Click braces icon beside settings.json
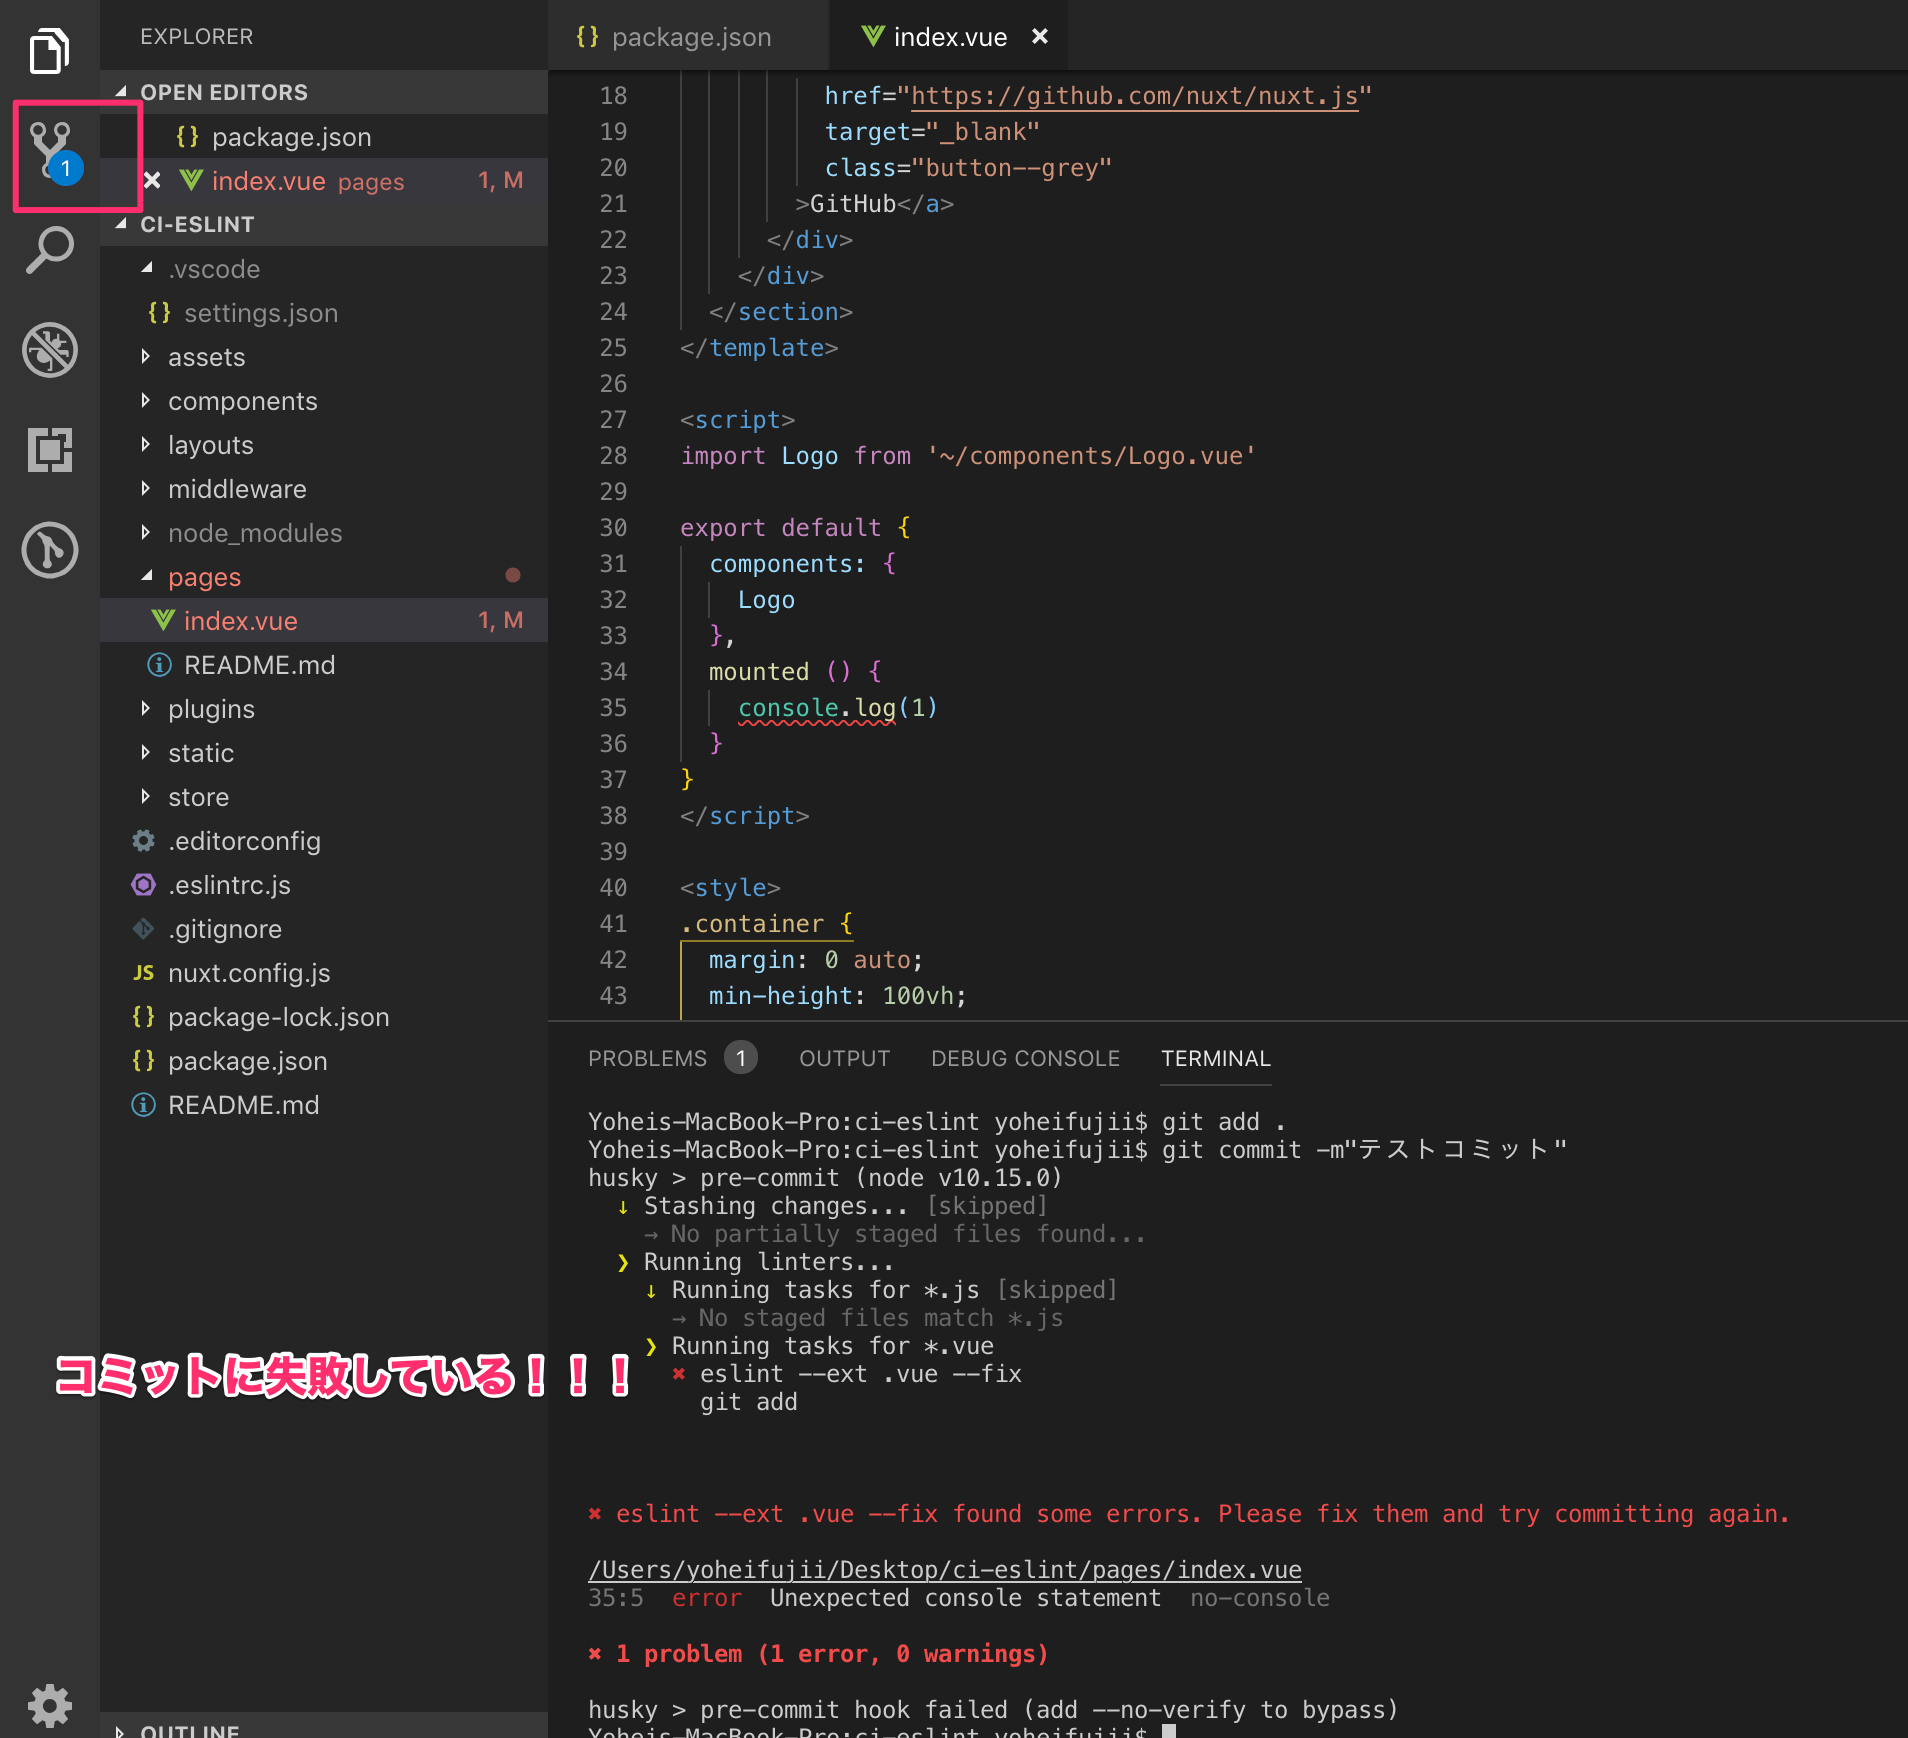This screenshot has height=1738, width=1908. click(160, 313)
